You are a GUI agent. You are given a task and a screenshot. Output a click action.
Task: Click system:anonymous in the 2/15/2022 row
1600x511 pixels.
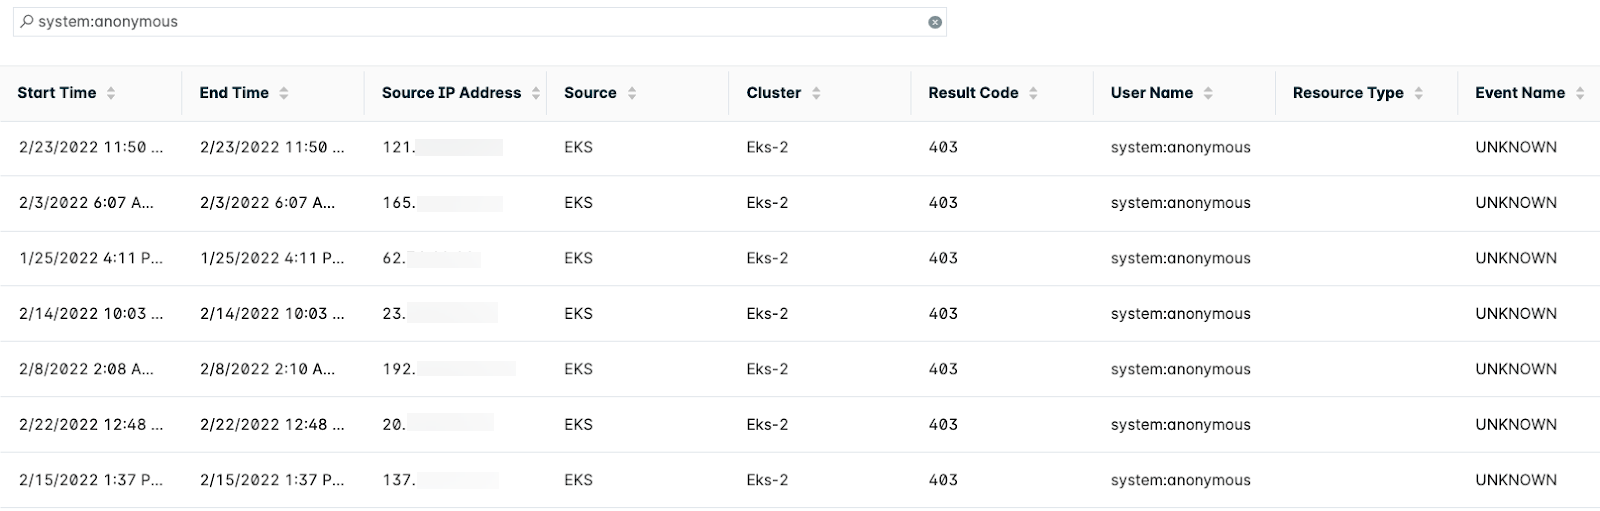[x=1180, y=480]
